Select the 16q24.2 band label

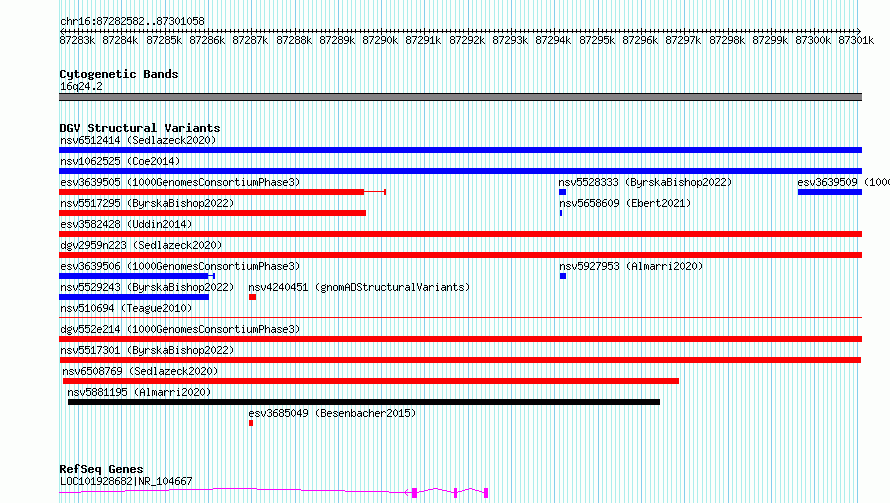coord(81,86)
